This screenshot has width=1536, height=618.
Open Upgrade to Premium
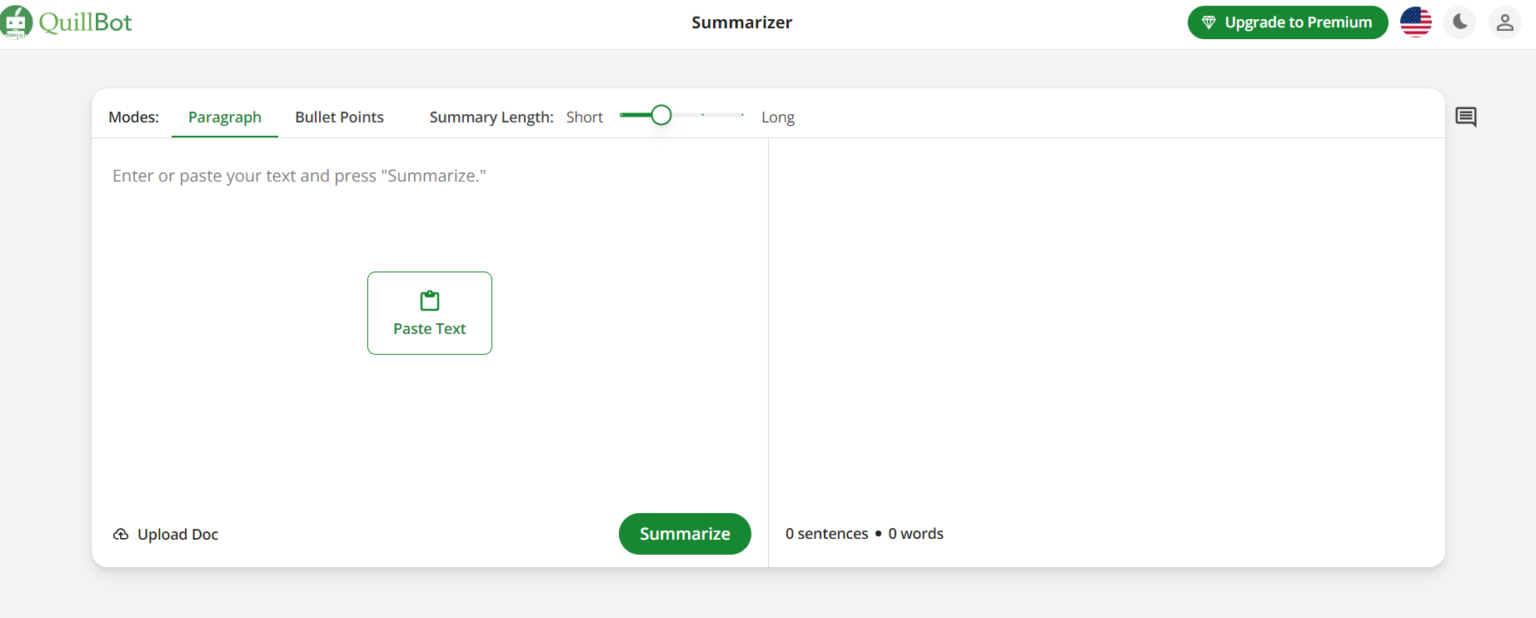[x=1288, y=21]
